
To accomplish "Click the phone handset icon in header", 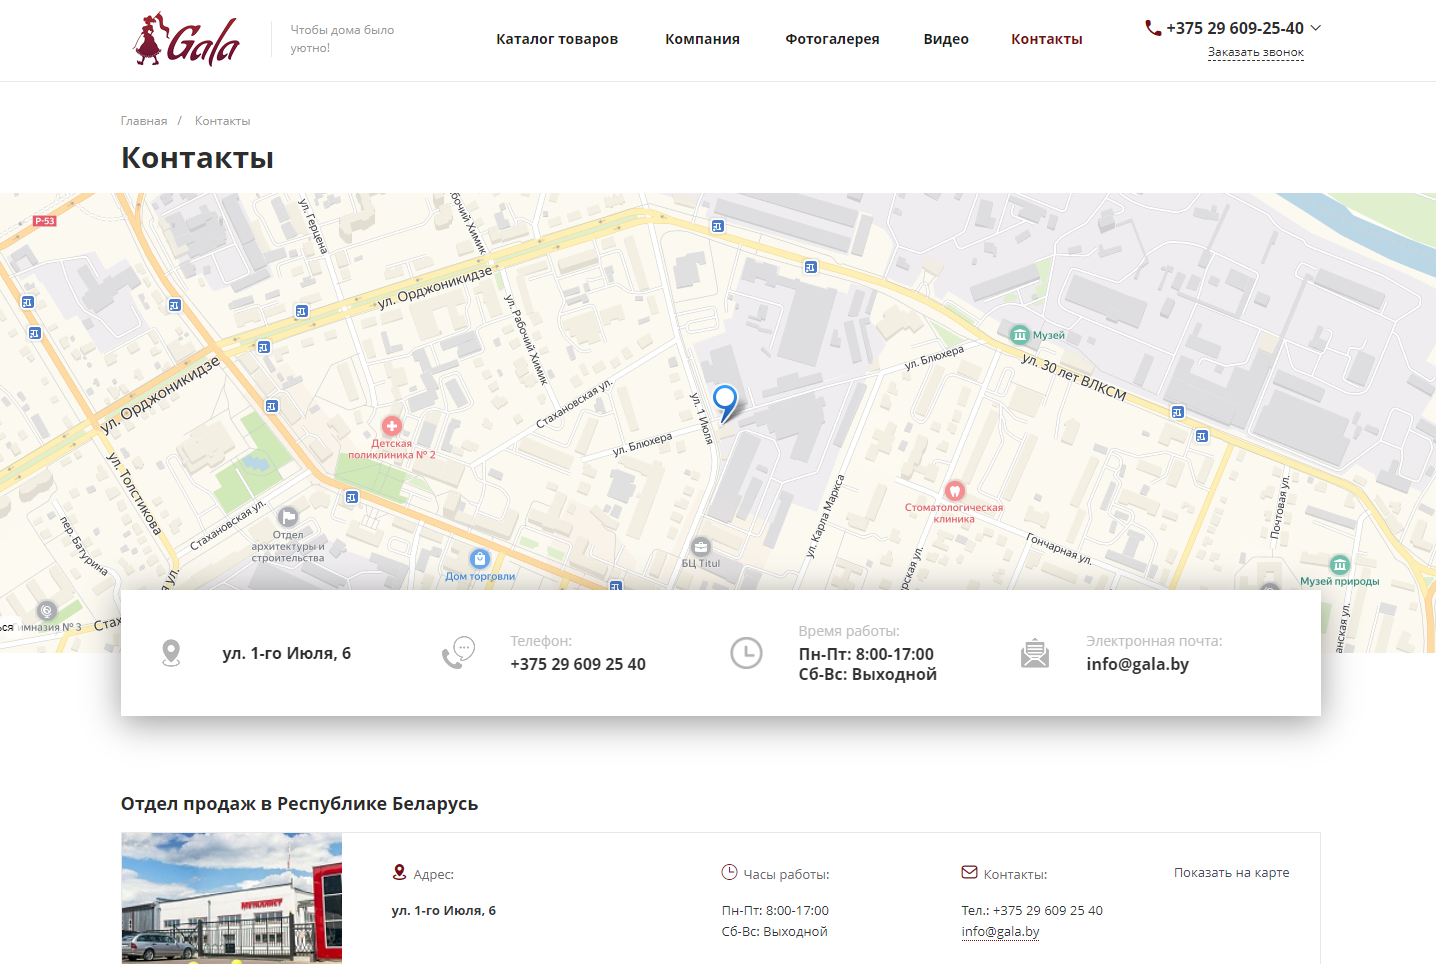I will (x=1153, y=28).
